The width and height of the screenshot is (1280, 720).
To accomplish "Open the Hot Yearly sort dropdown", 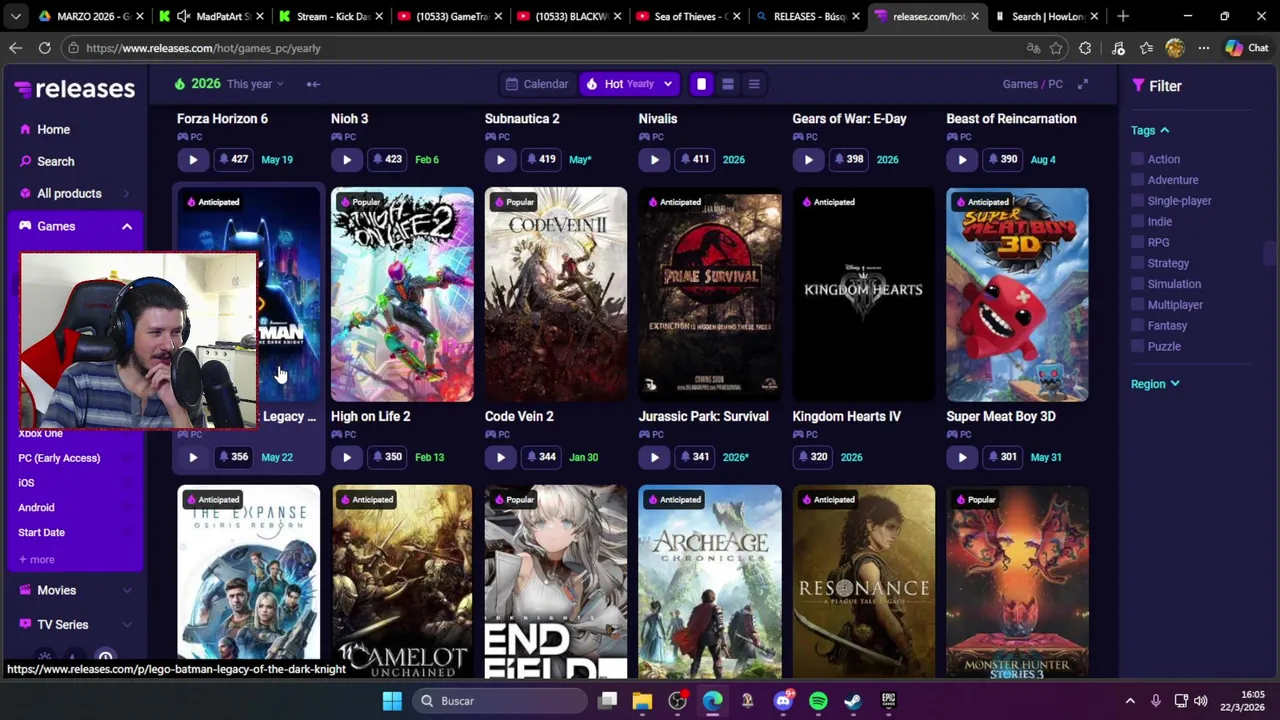I will 629,84.
